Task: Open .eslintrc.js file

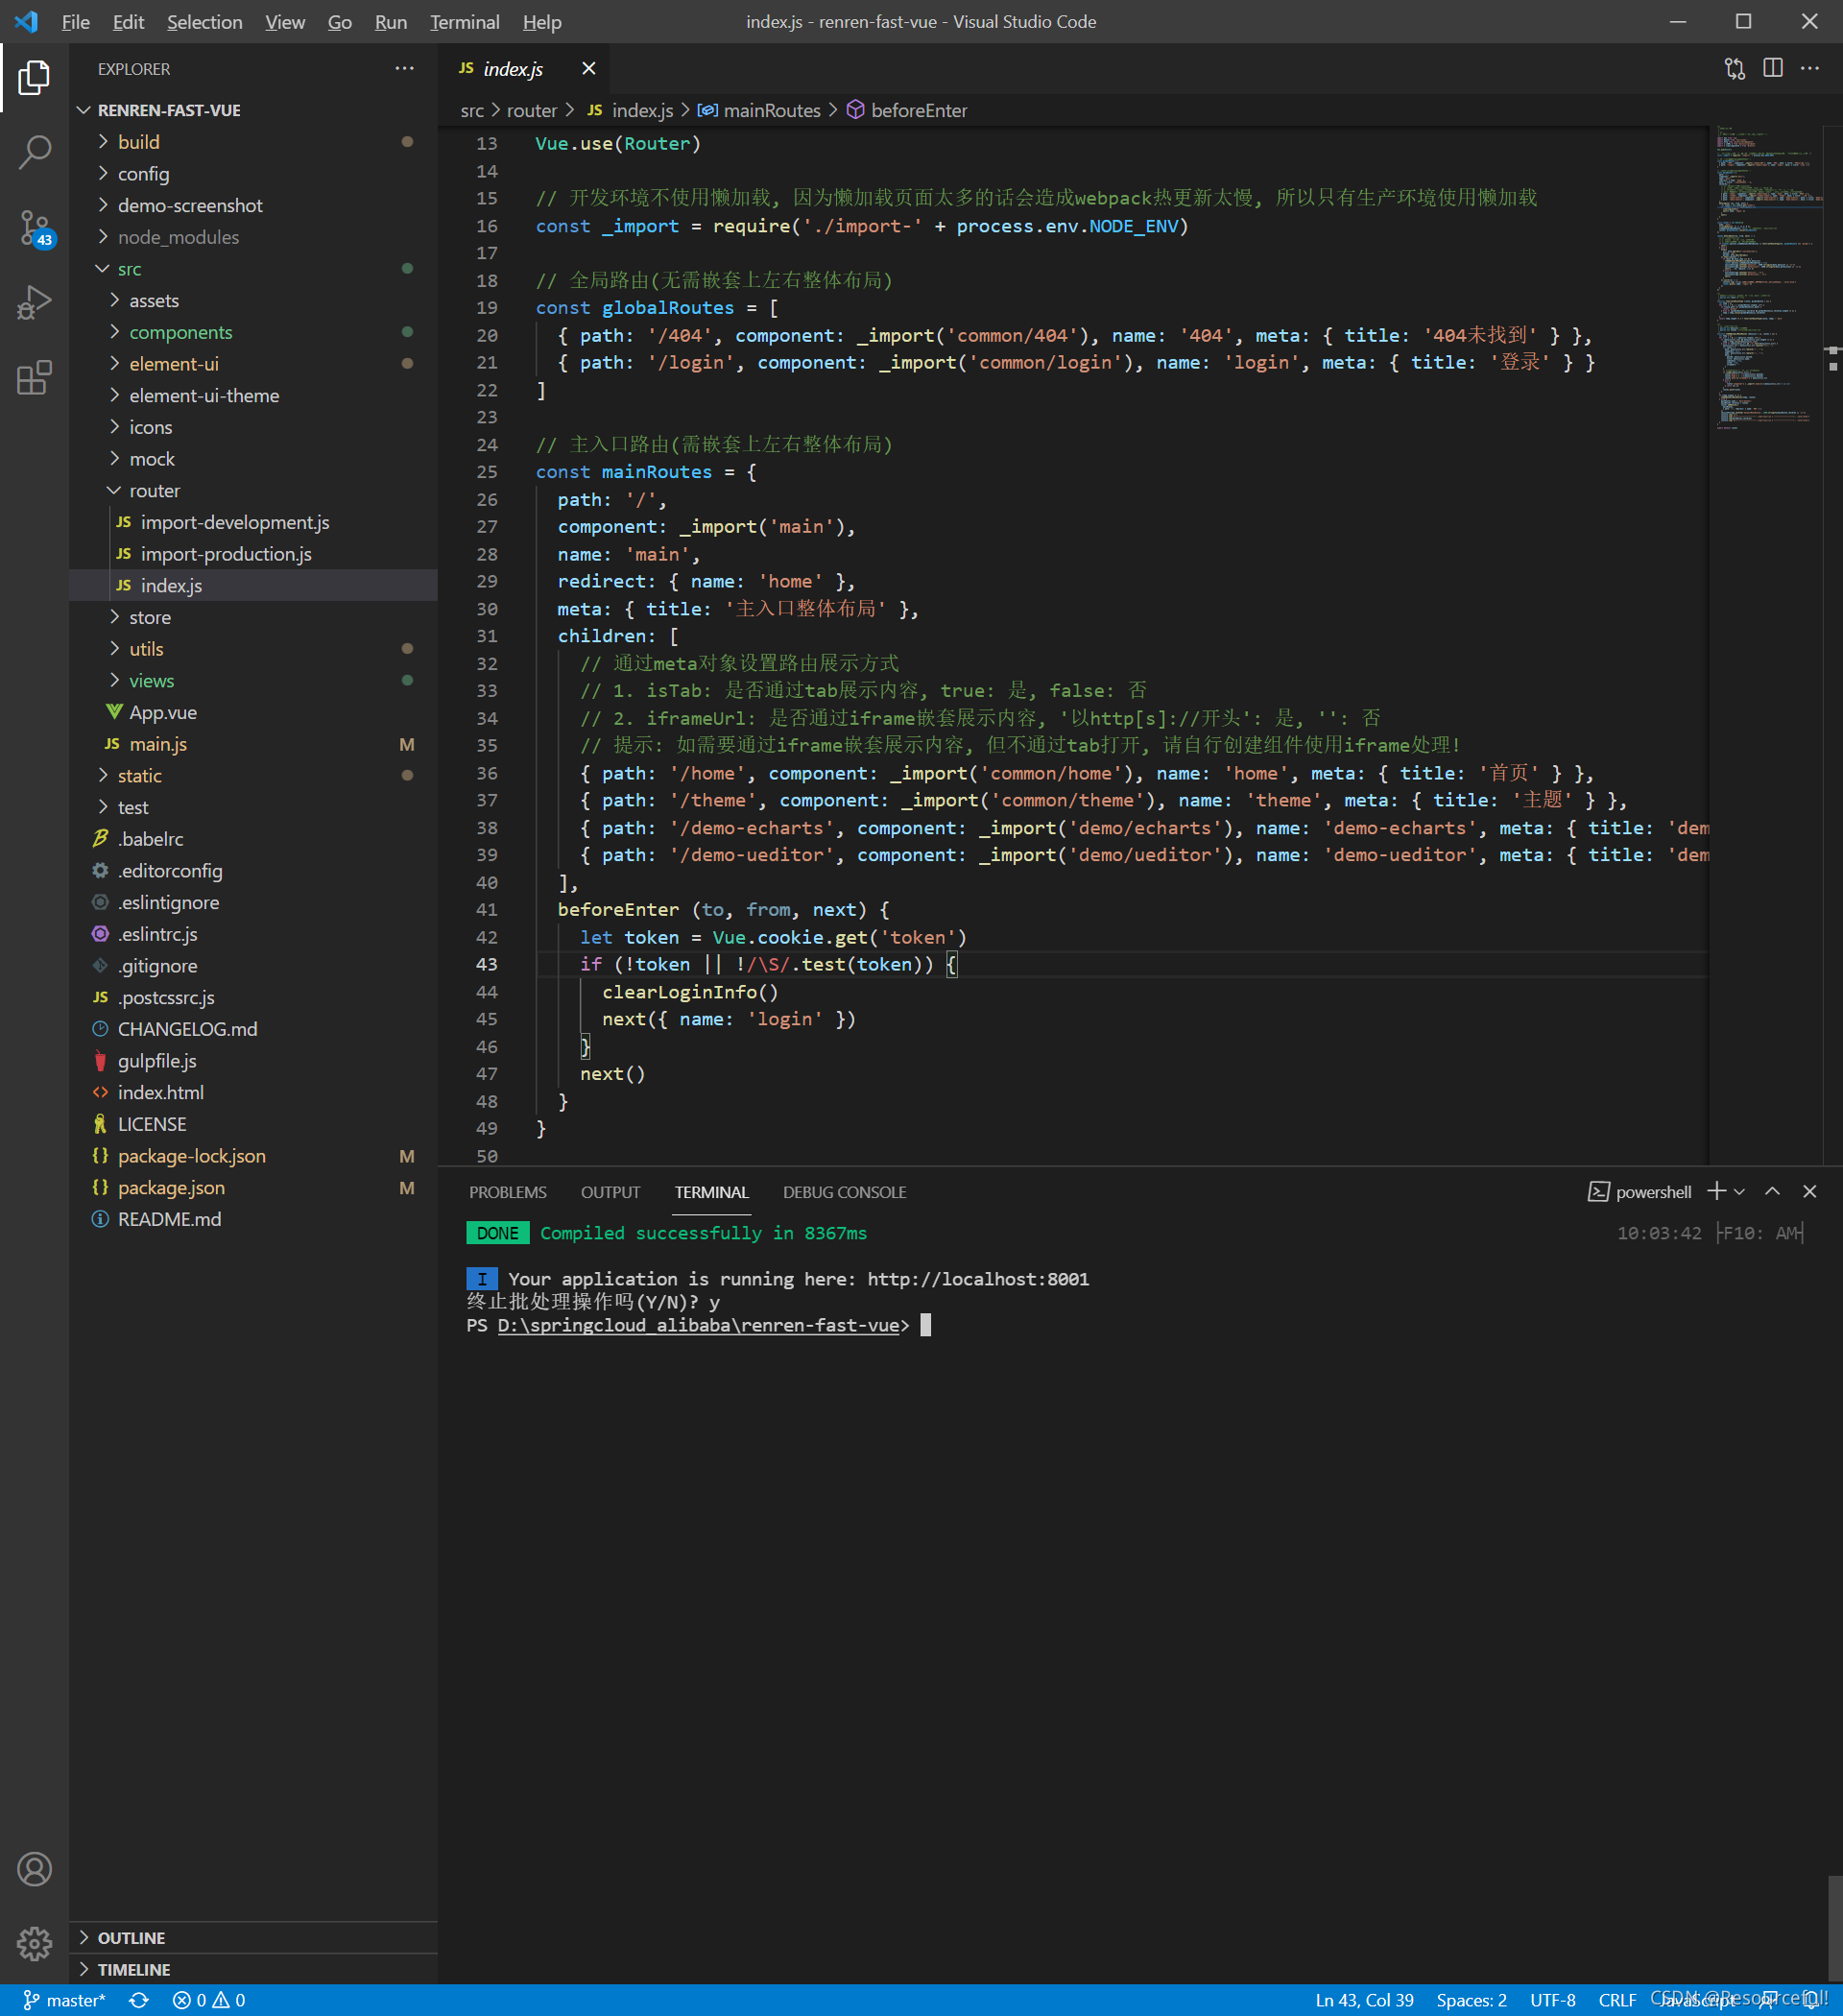Action: (x=253, y=934)
